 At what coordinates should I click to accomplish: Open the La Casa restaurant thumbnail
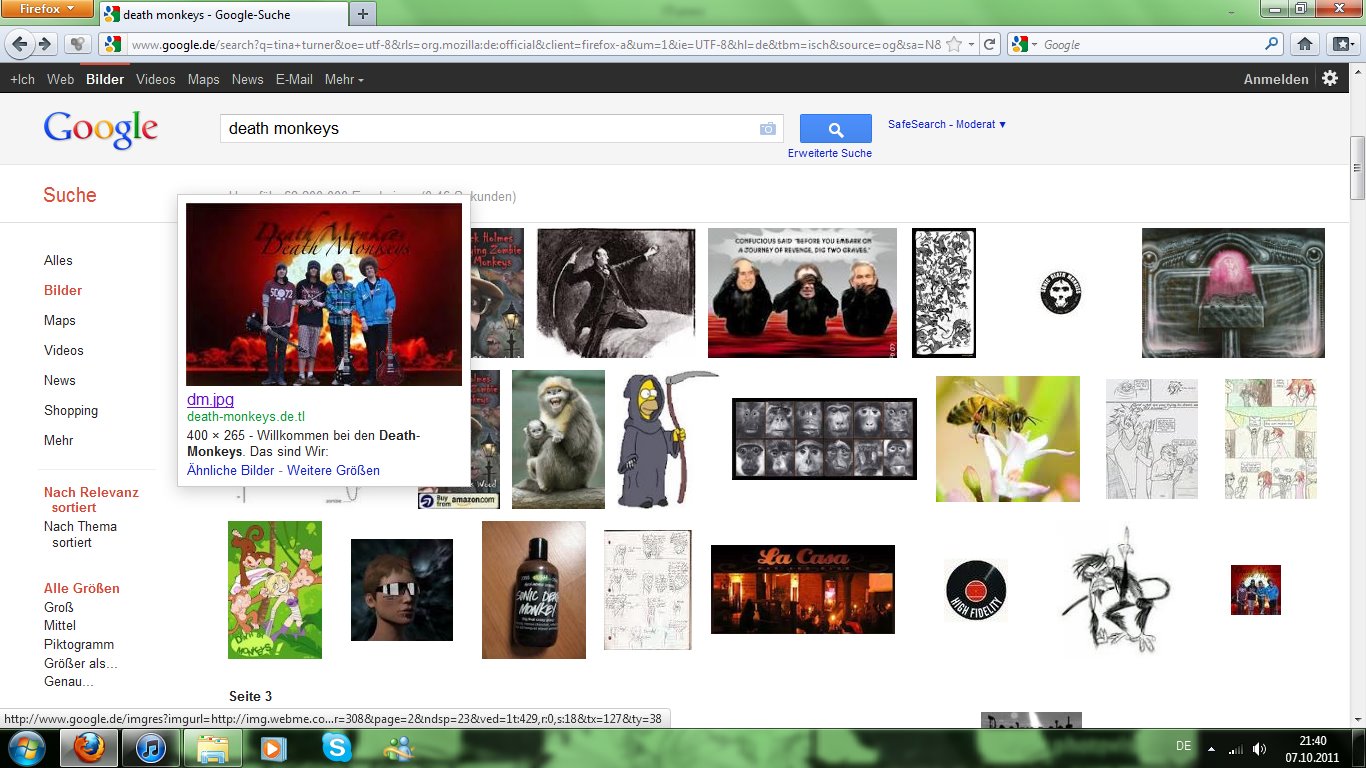(x=803, y=589)
